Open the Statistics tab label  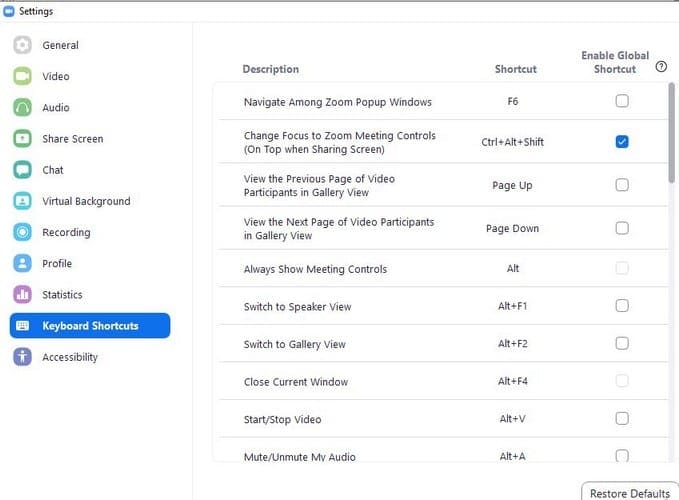click(x=62, y=294)
